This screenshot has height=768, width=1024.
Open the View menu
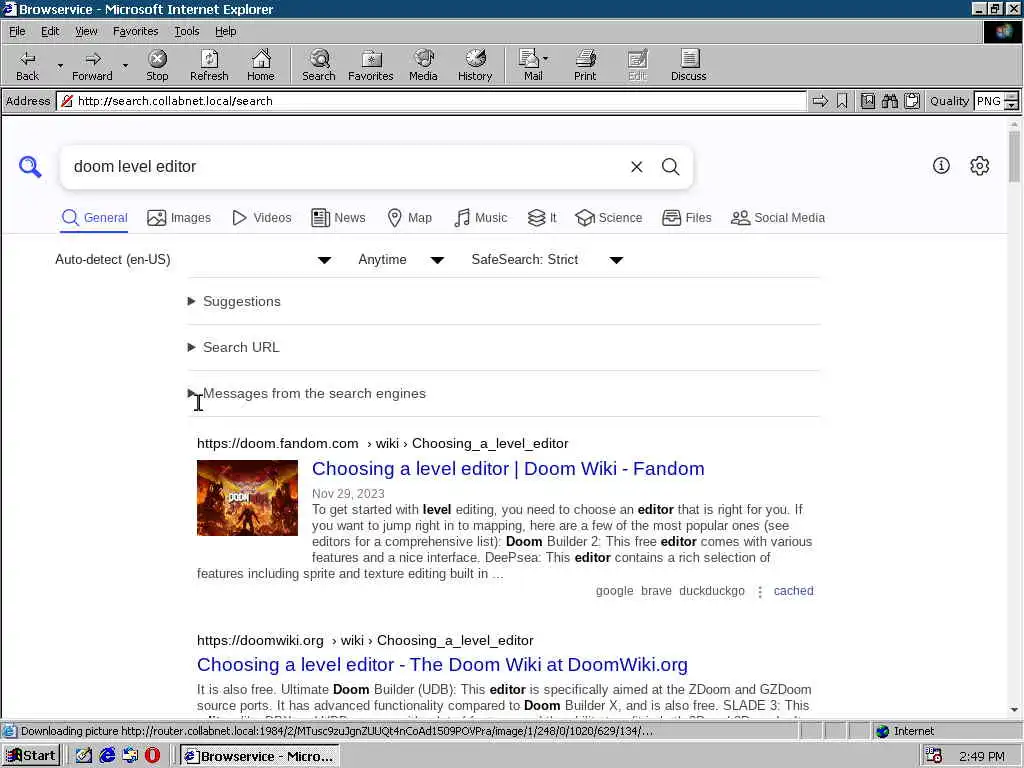[x=86, y=31]
